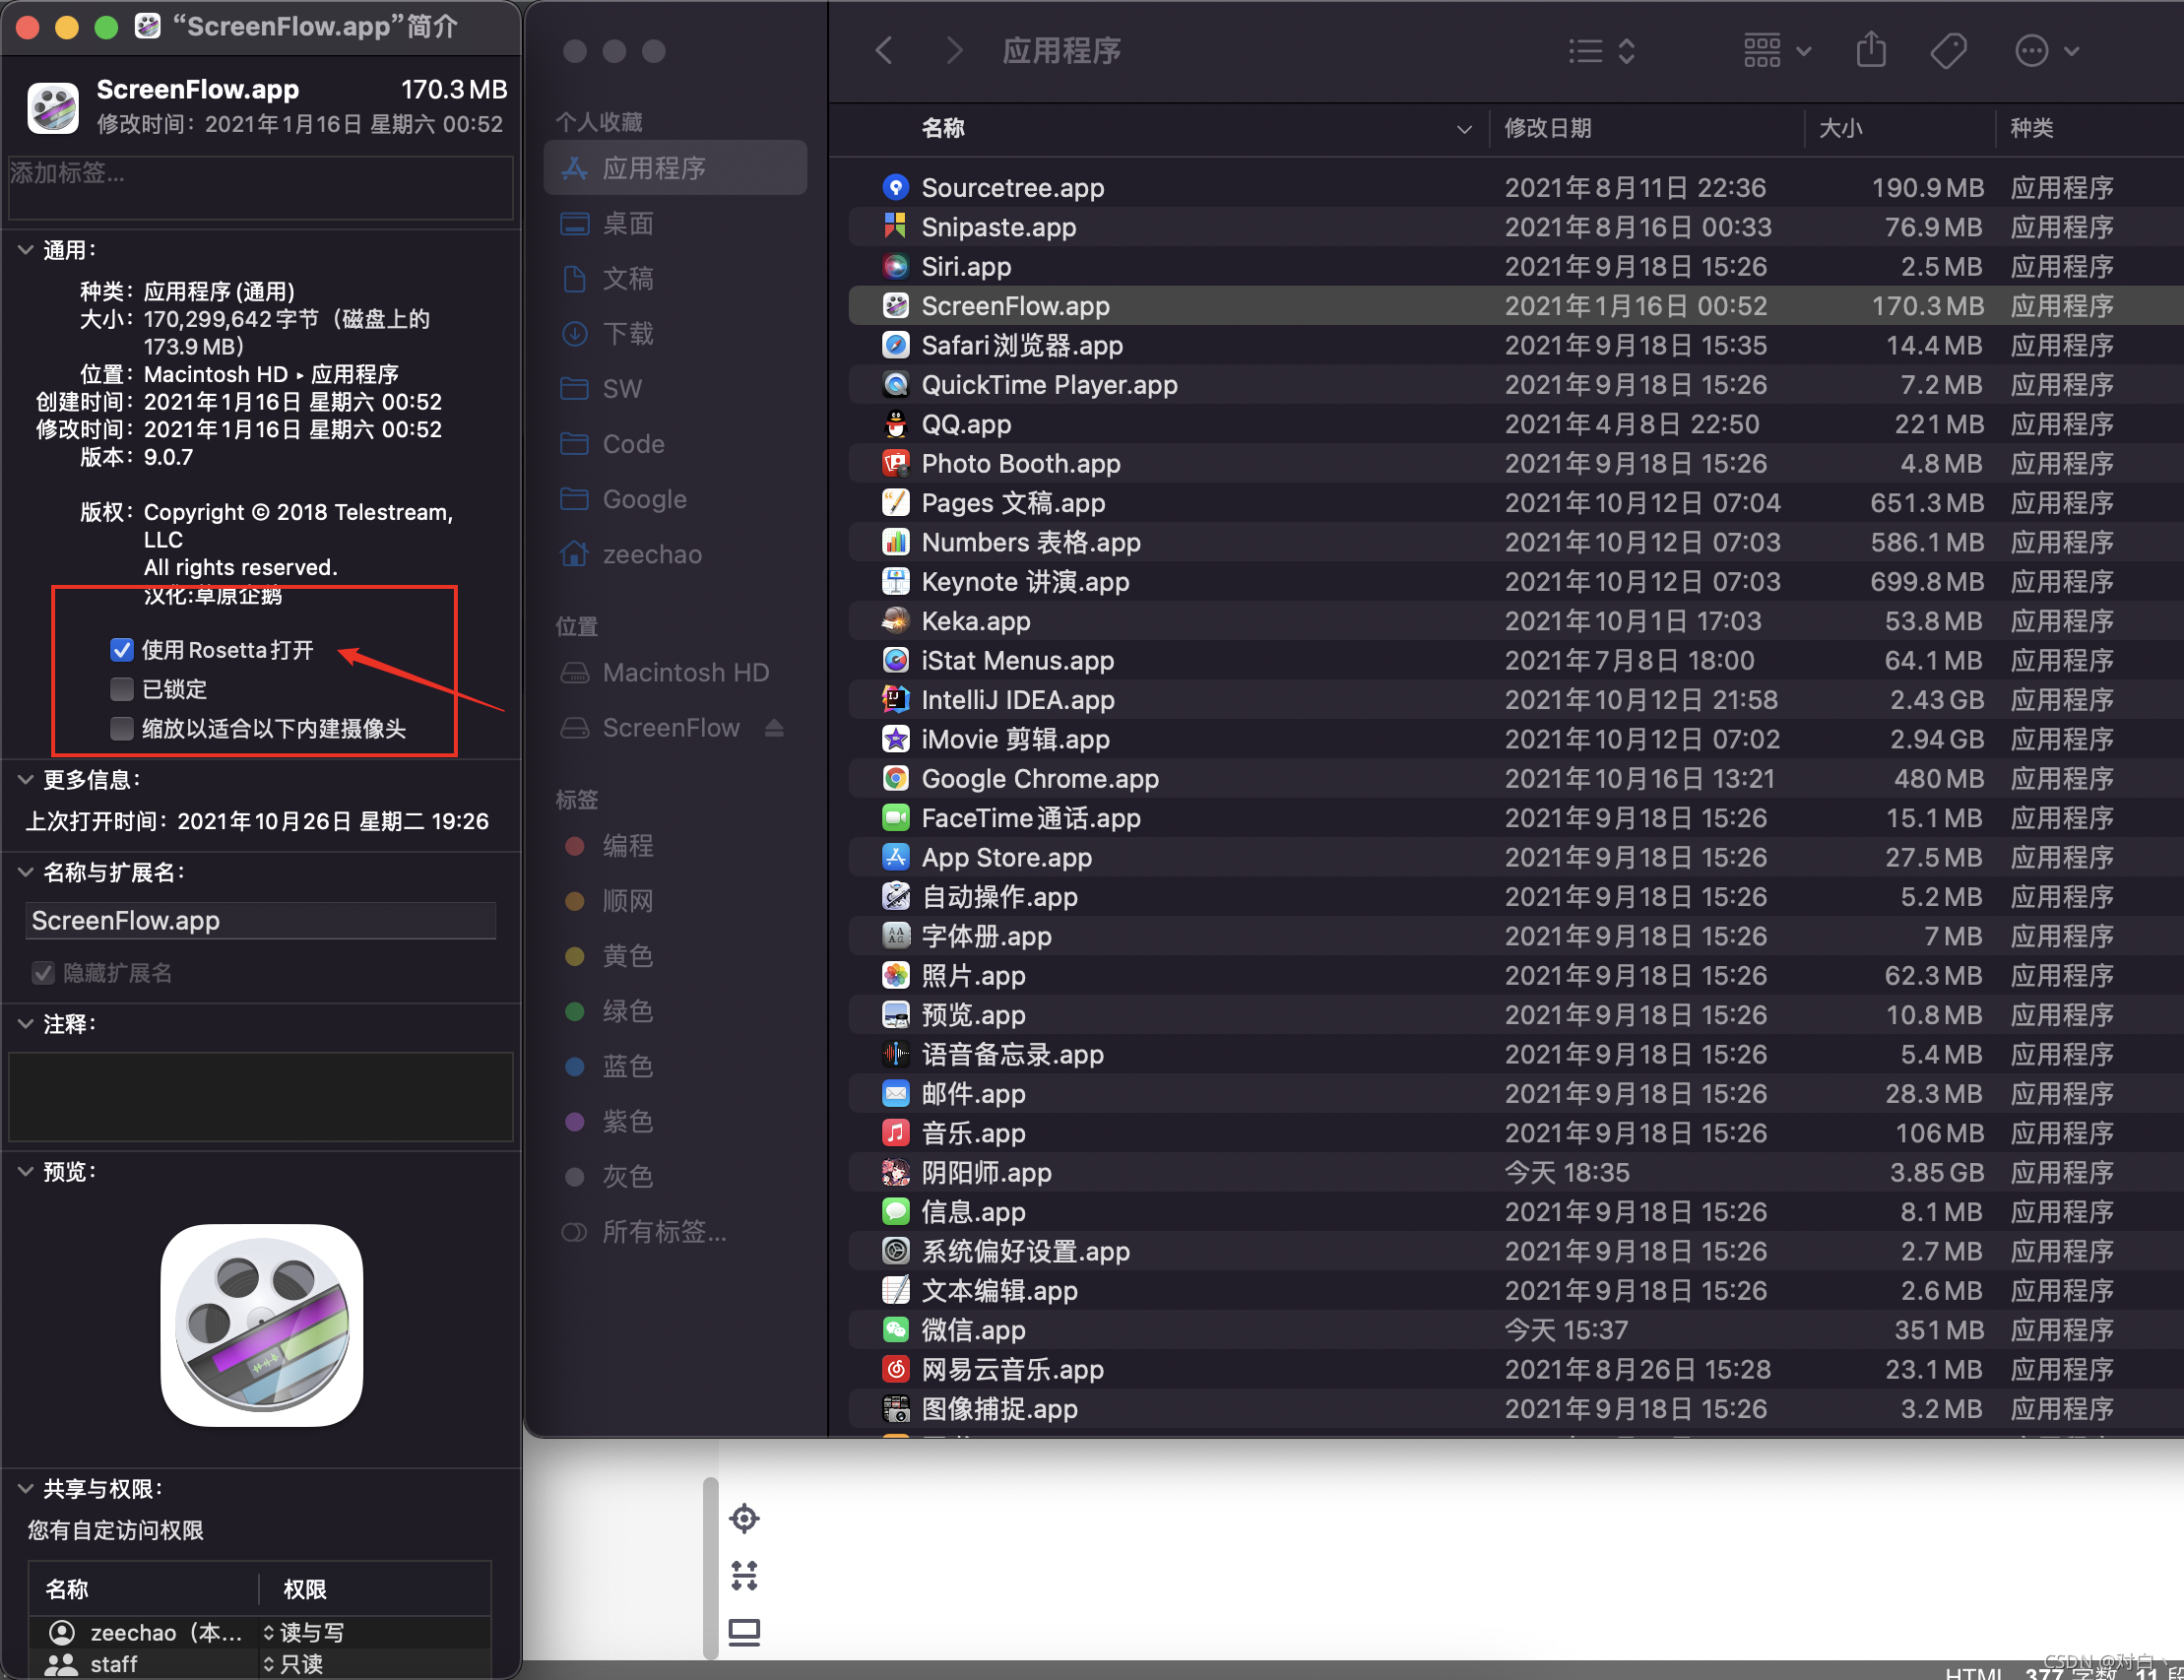
Task: Eject the ScreenFlow volume in sidebar
Action: (x=774, y=728)
